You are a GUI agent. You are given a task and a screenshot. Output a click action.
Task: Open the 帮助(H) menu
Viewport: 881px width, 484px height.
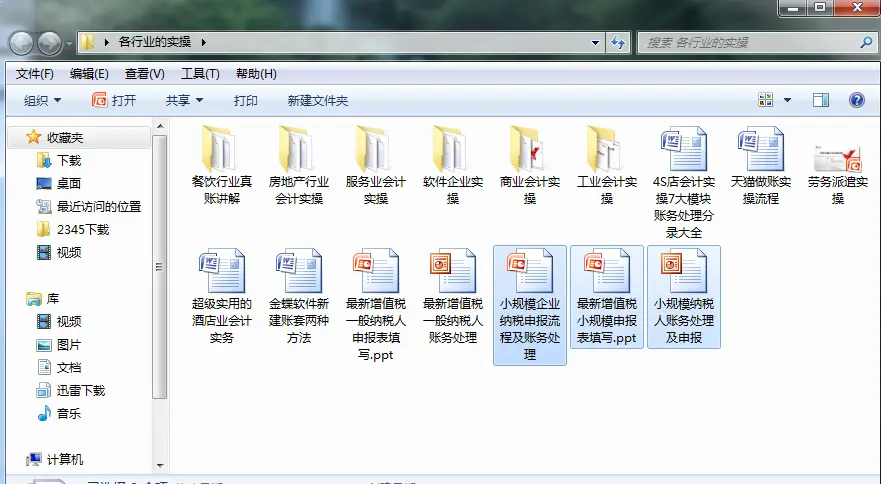click(256, 74)
